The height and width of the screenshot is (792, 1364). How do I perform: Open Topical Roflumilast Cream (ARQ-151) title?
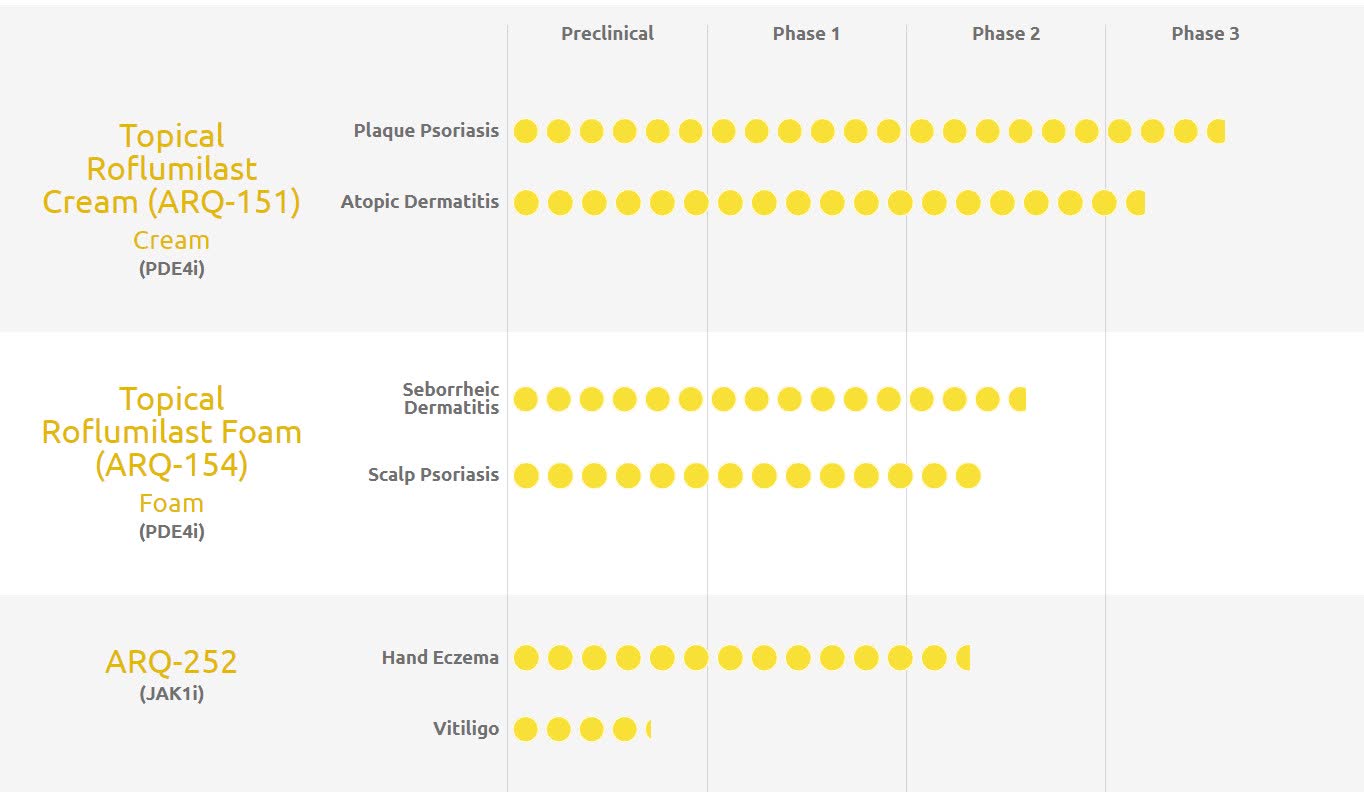point(171,169)
